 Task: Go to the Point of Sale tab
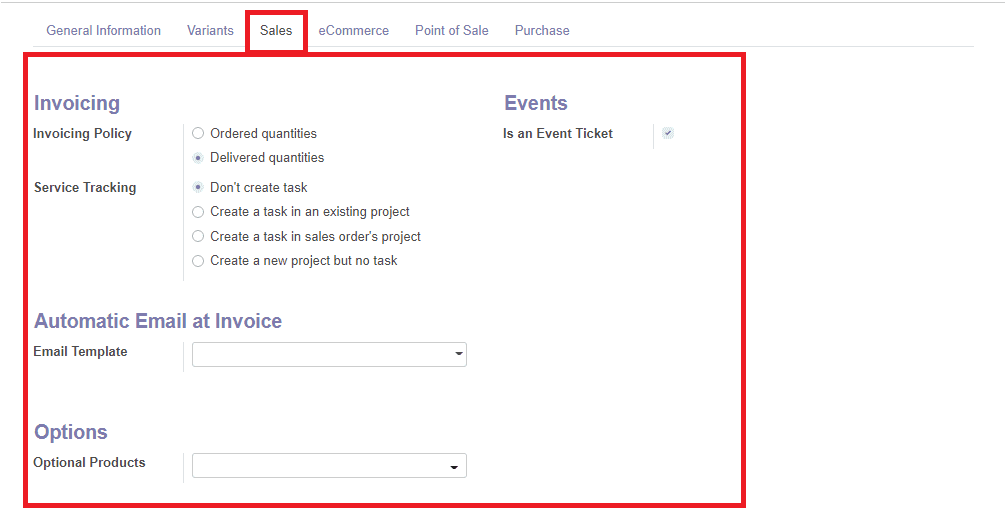pyautogui.click(x=452, y=30)
